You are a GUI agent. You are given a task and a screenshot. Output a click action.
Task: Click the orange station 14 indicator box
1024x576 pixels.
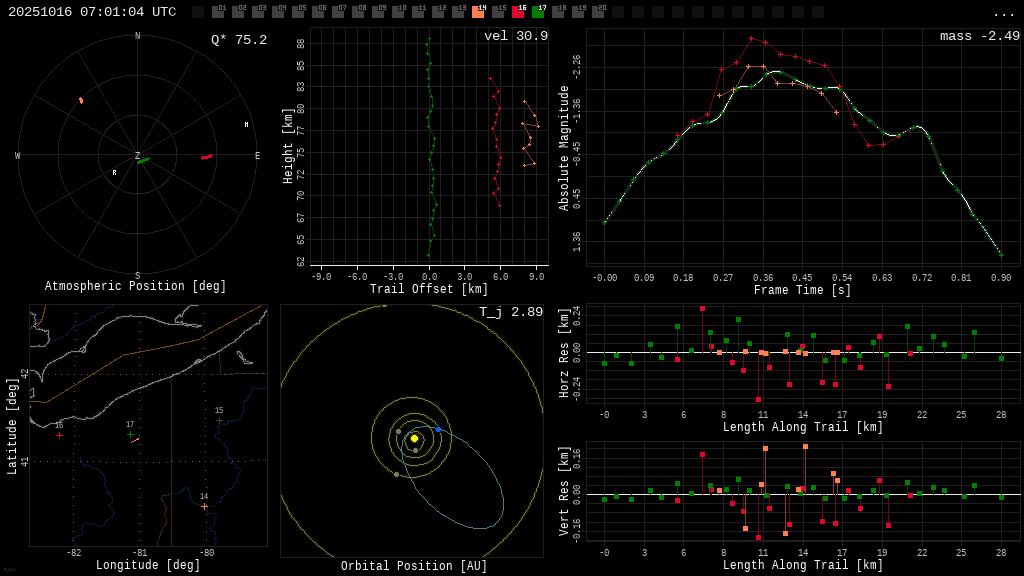[x=478, y=12]
